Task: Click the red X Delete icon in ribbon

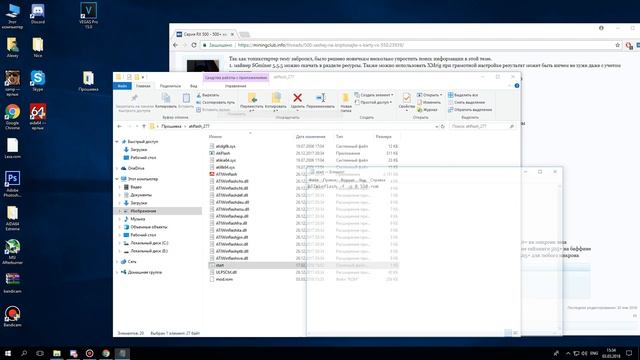Action: click(x=298, y=98)
